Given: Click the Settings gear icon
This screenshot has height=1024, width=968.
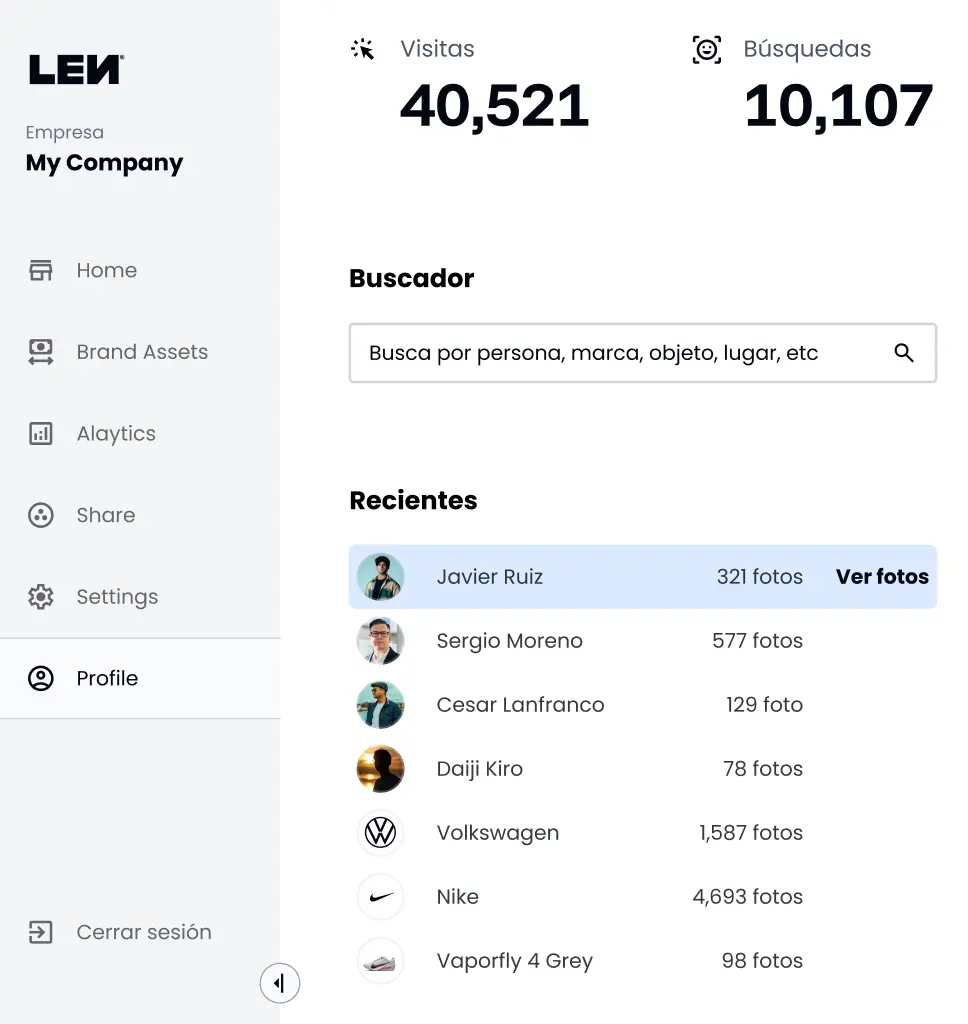Looking at the screenshot, I should click(x=40, y=597).
